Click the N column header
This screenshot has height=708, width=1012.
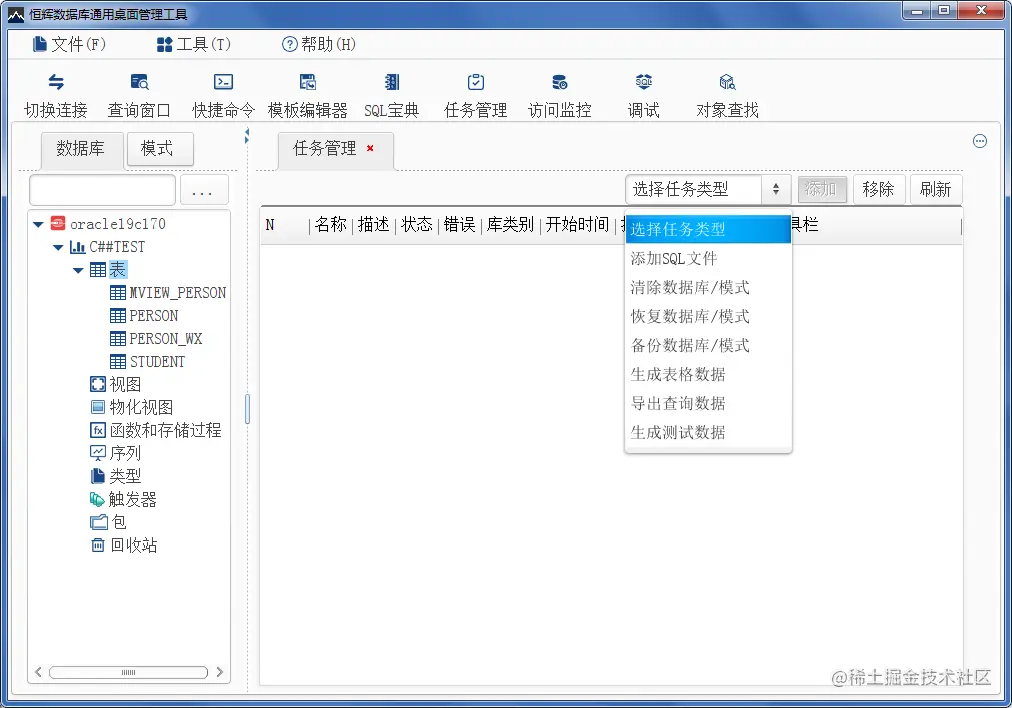point(285,225)
